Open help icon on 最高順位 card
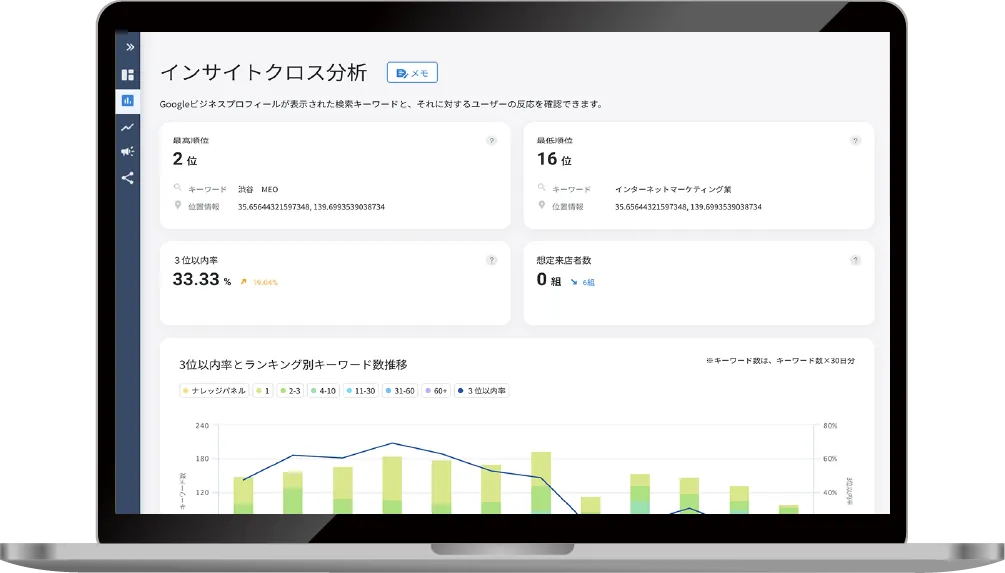 [492, 140]
